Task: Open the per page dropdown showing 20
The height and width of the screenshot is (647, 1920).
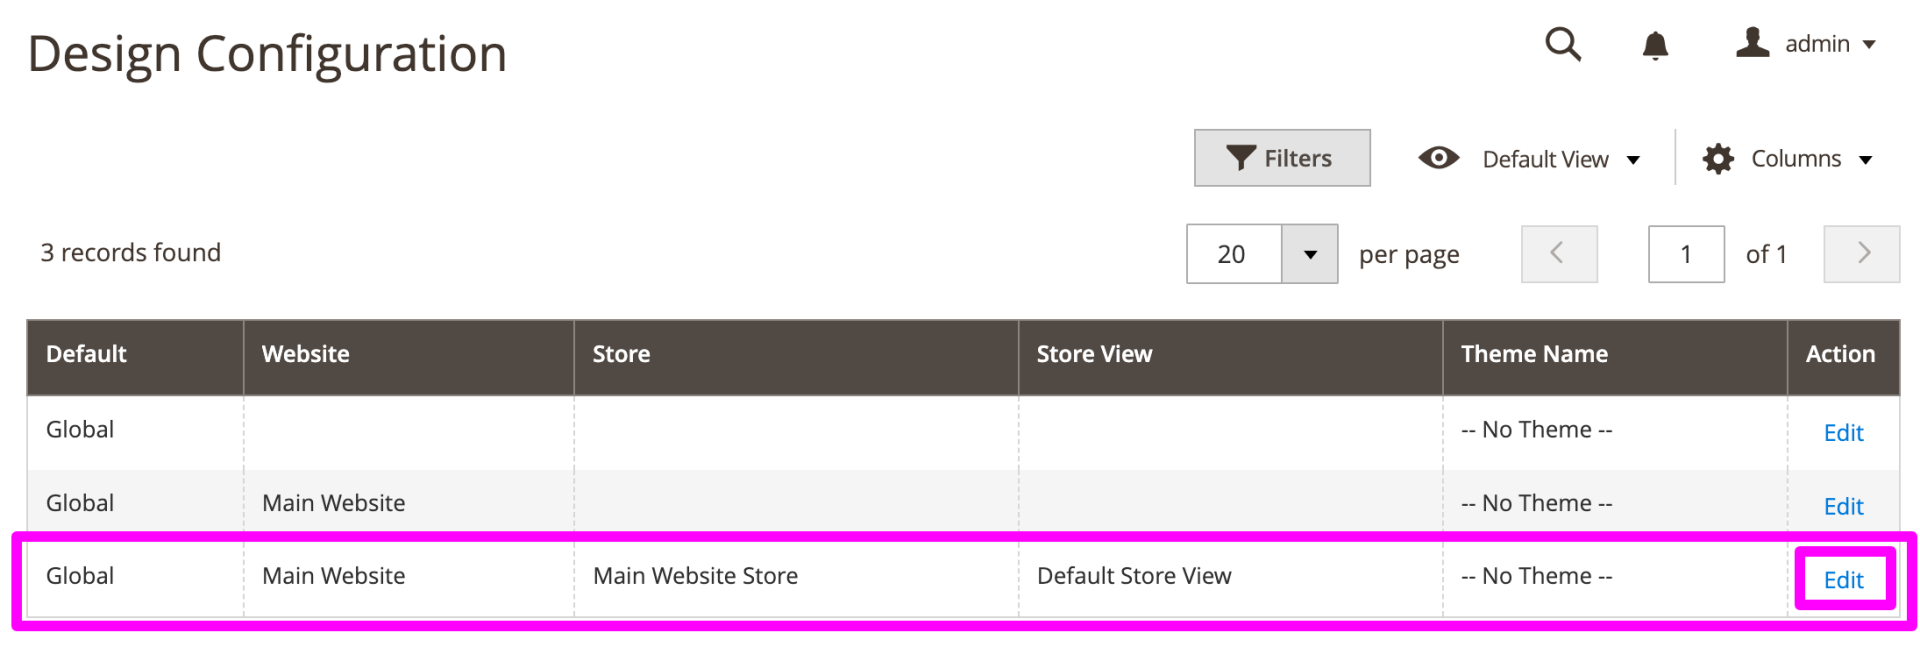Action: coord(1310,254)
